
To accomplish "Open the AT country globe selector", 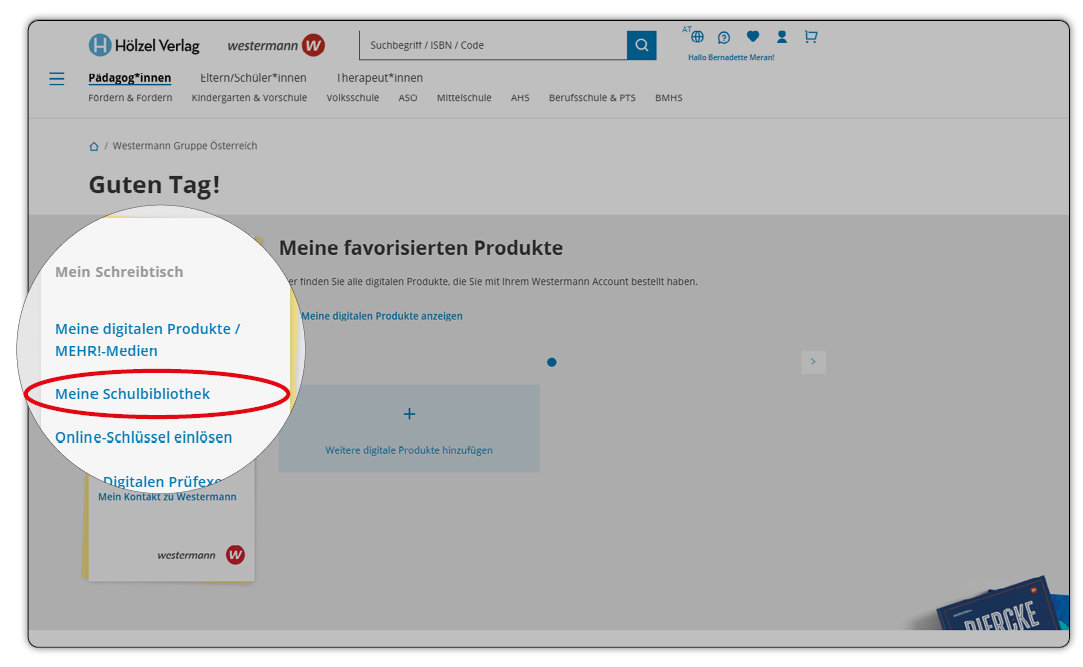I will (697, 37).
